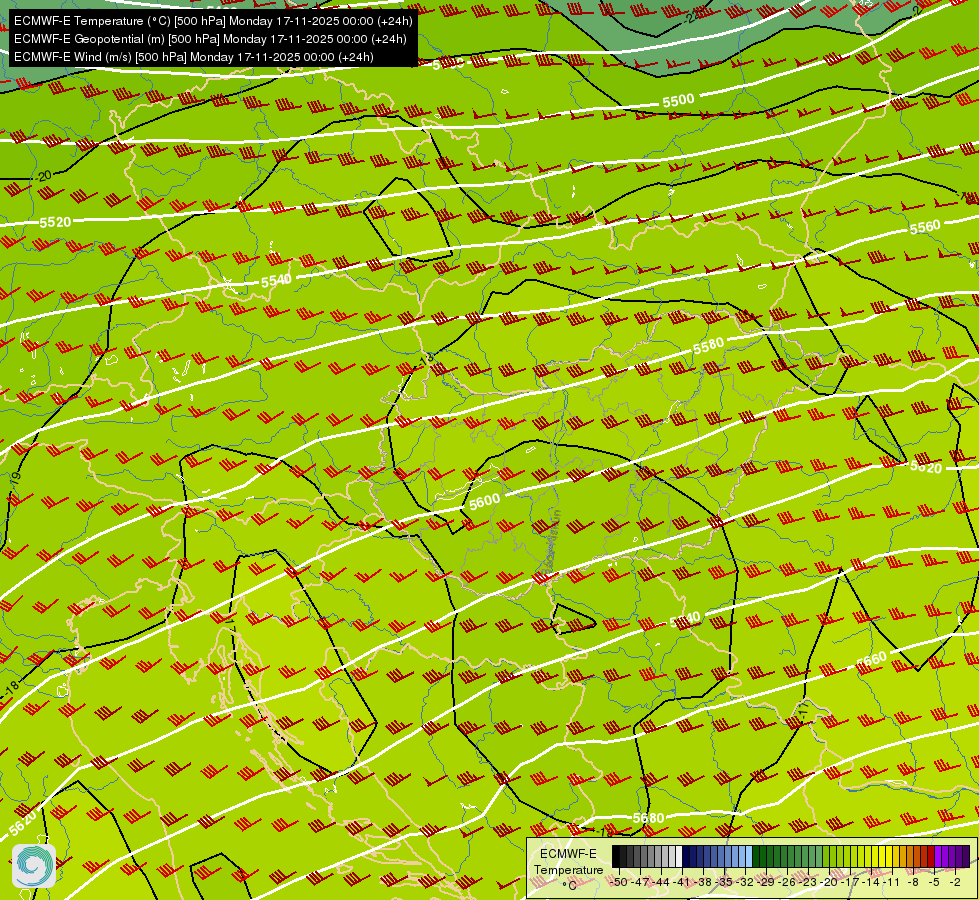
Task: Click the 5580 geopotential contour label
Action: (709, 345)
